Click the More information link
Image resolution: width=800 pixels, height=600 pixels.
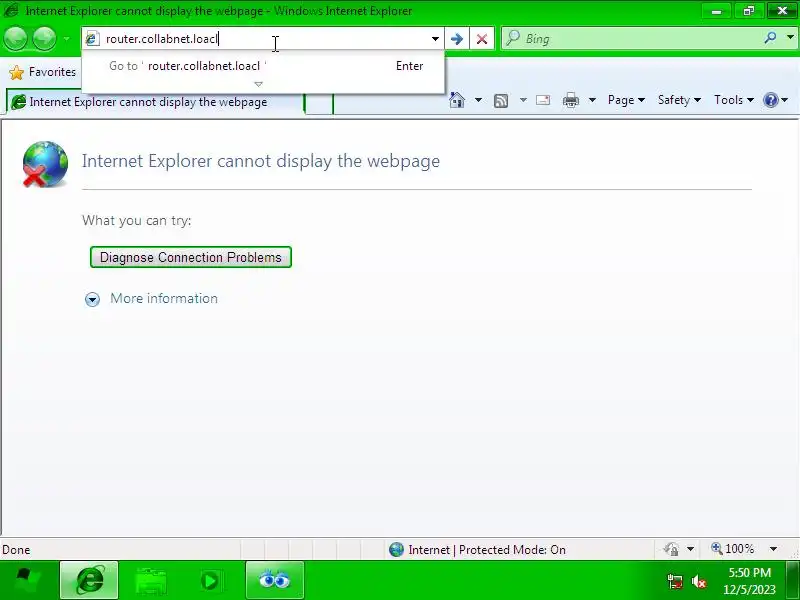[x=164, y=298]
